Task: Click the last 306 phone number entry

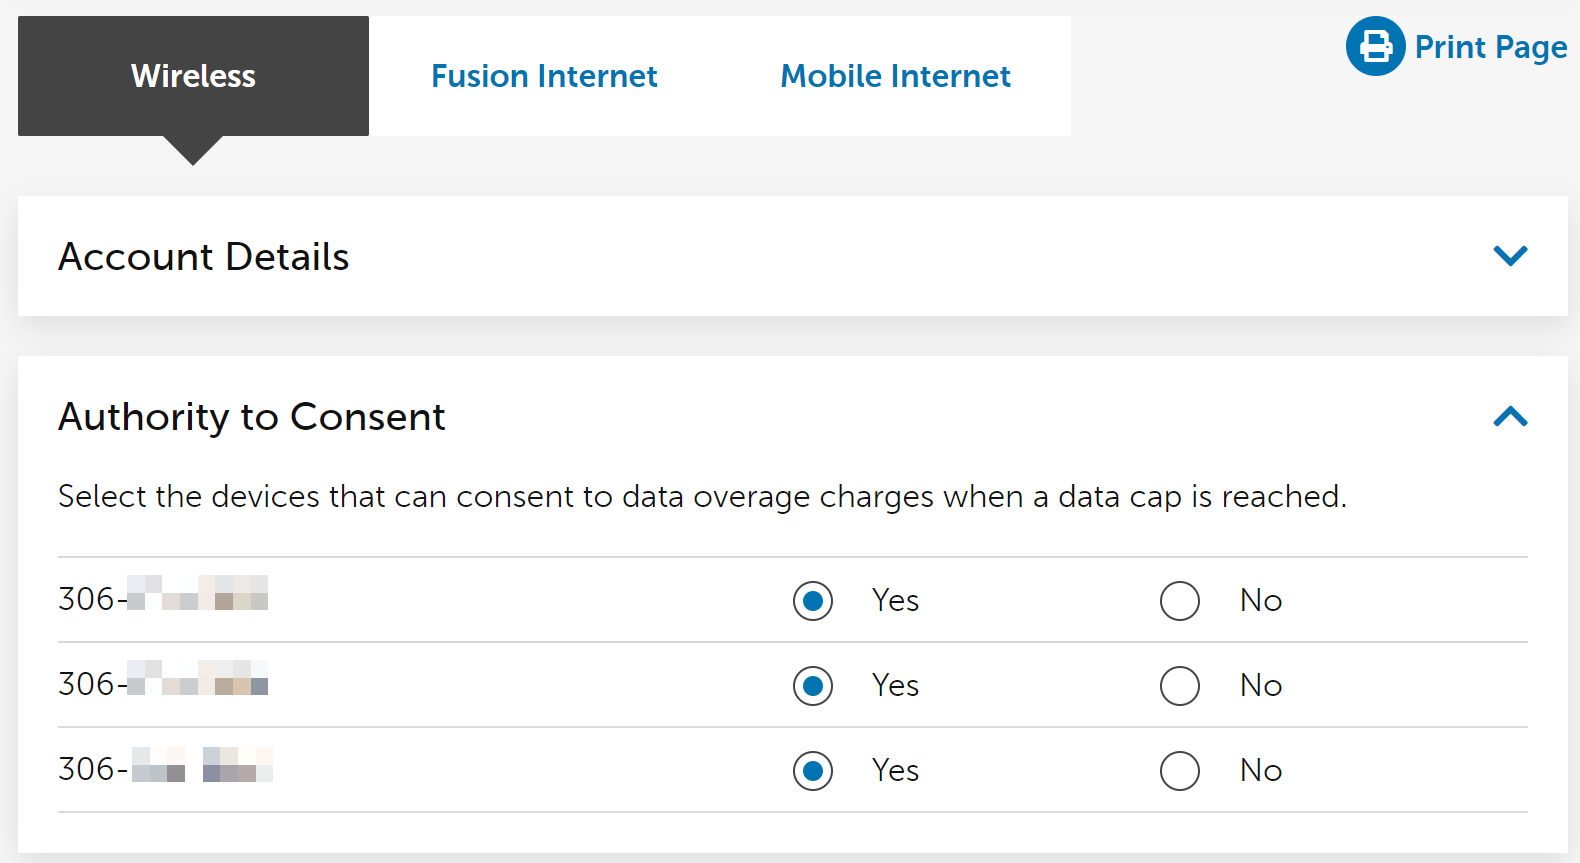Action: 165,770
